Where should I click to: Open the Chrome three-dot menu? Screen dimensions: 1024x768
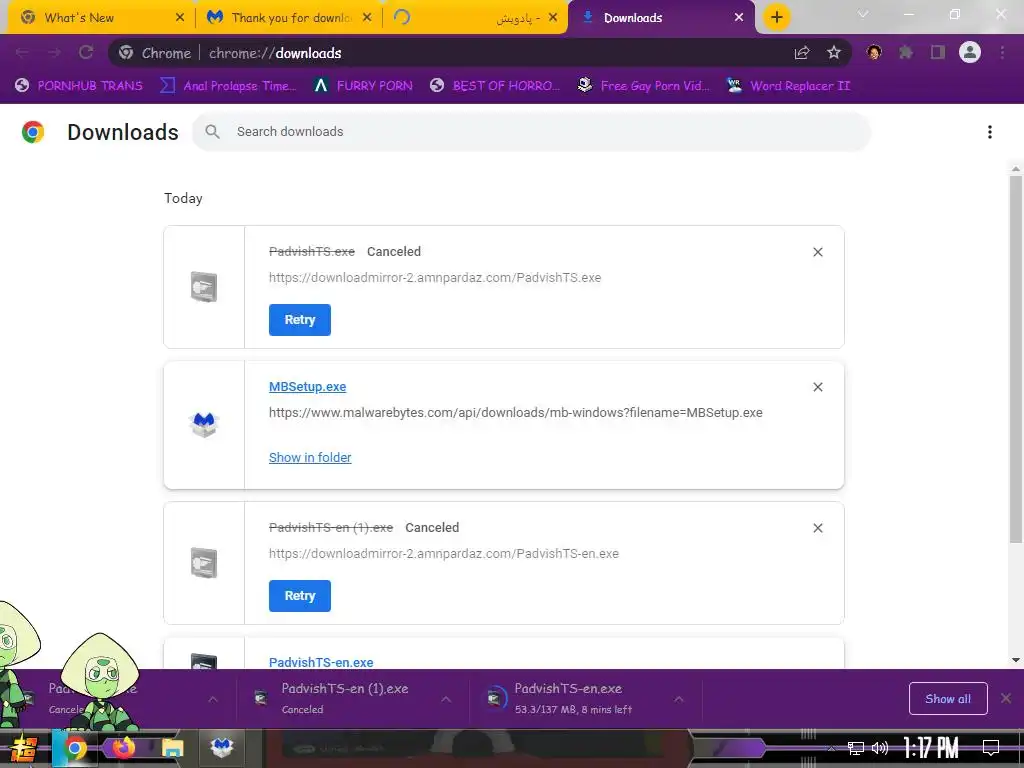(1002, 53)
